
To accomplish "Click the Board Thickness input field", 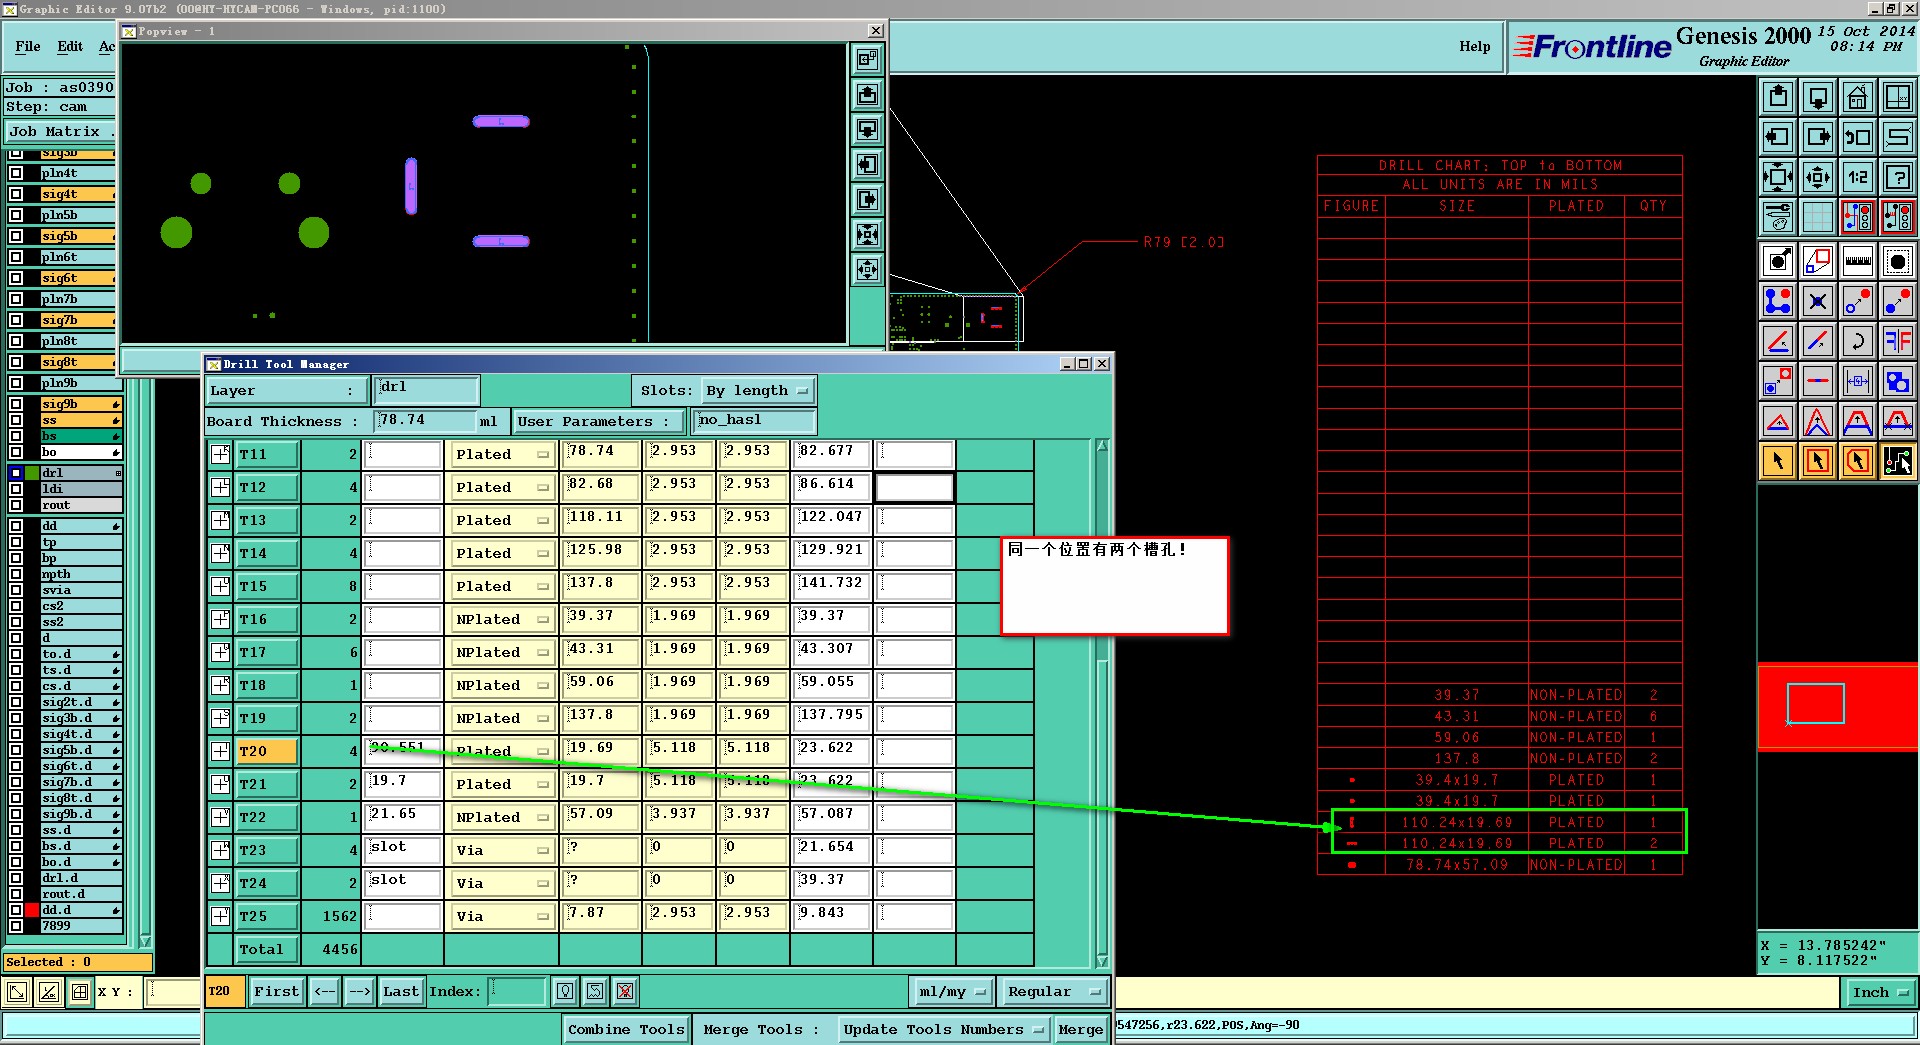I will coord(425,421).
